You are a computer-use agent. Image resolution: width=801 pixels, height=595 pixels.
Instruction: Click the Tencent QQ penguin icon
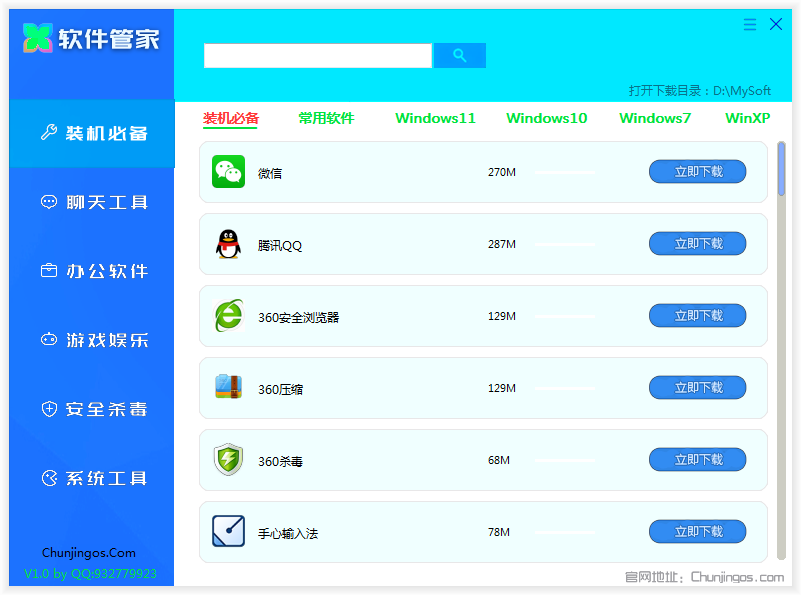point(228,244)
